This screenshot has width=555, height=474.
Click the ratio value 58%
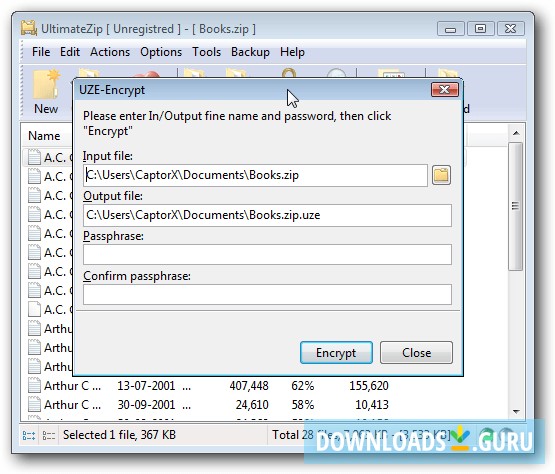click(303, 405)
